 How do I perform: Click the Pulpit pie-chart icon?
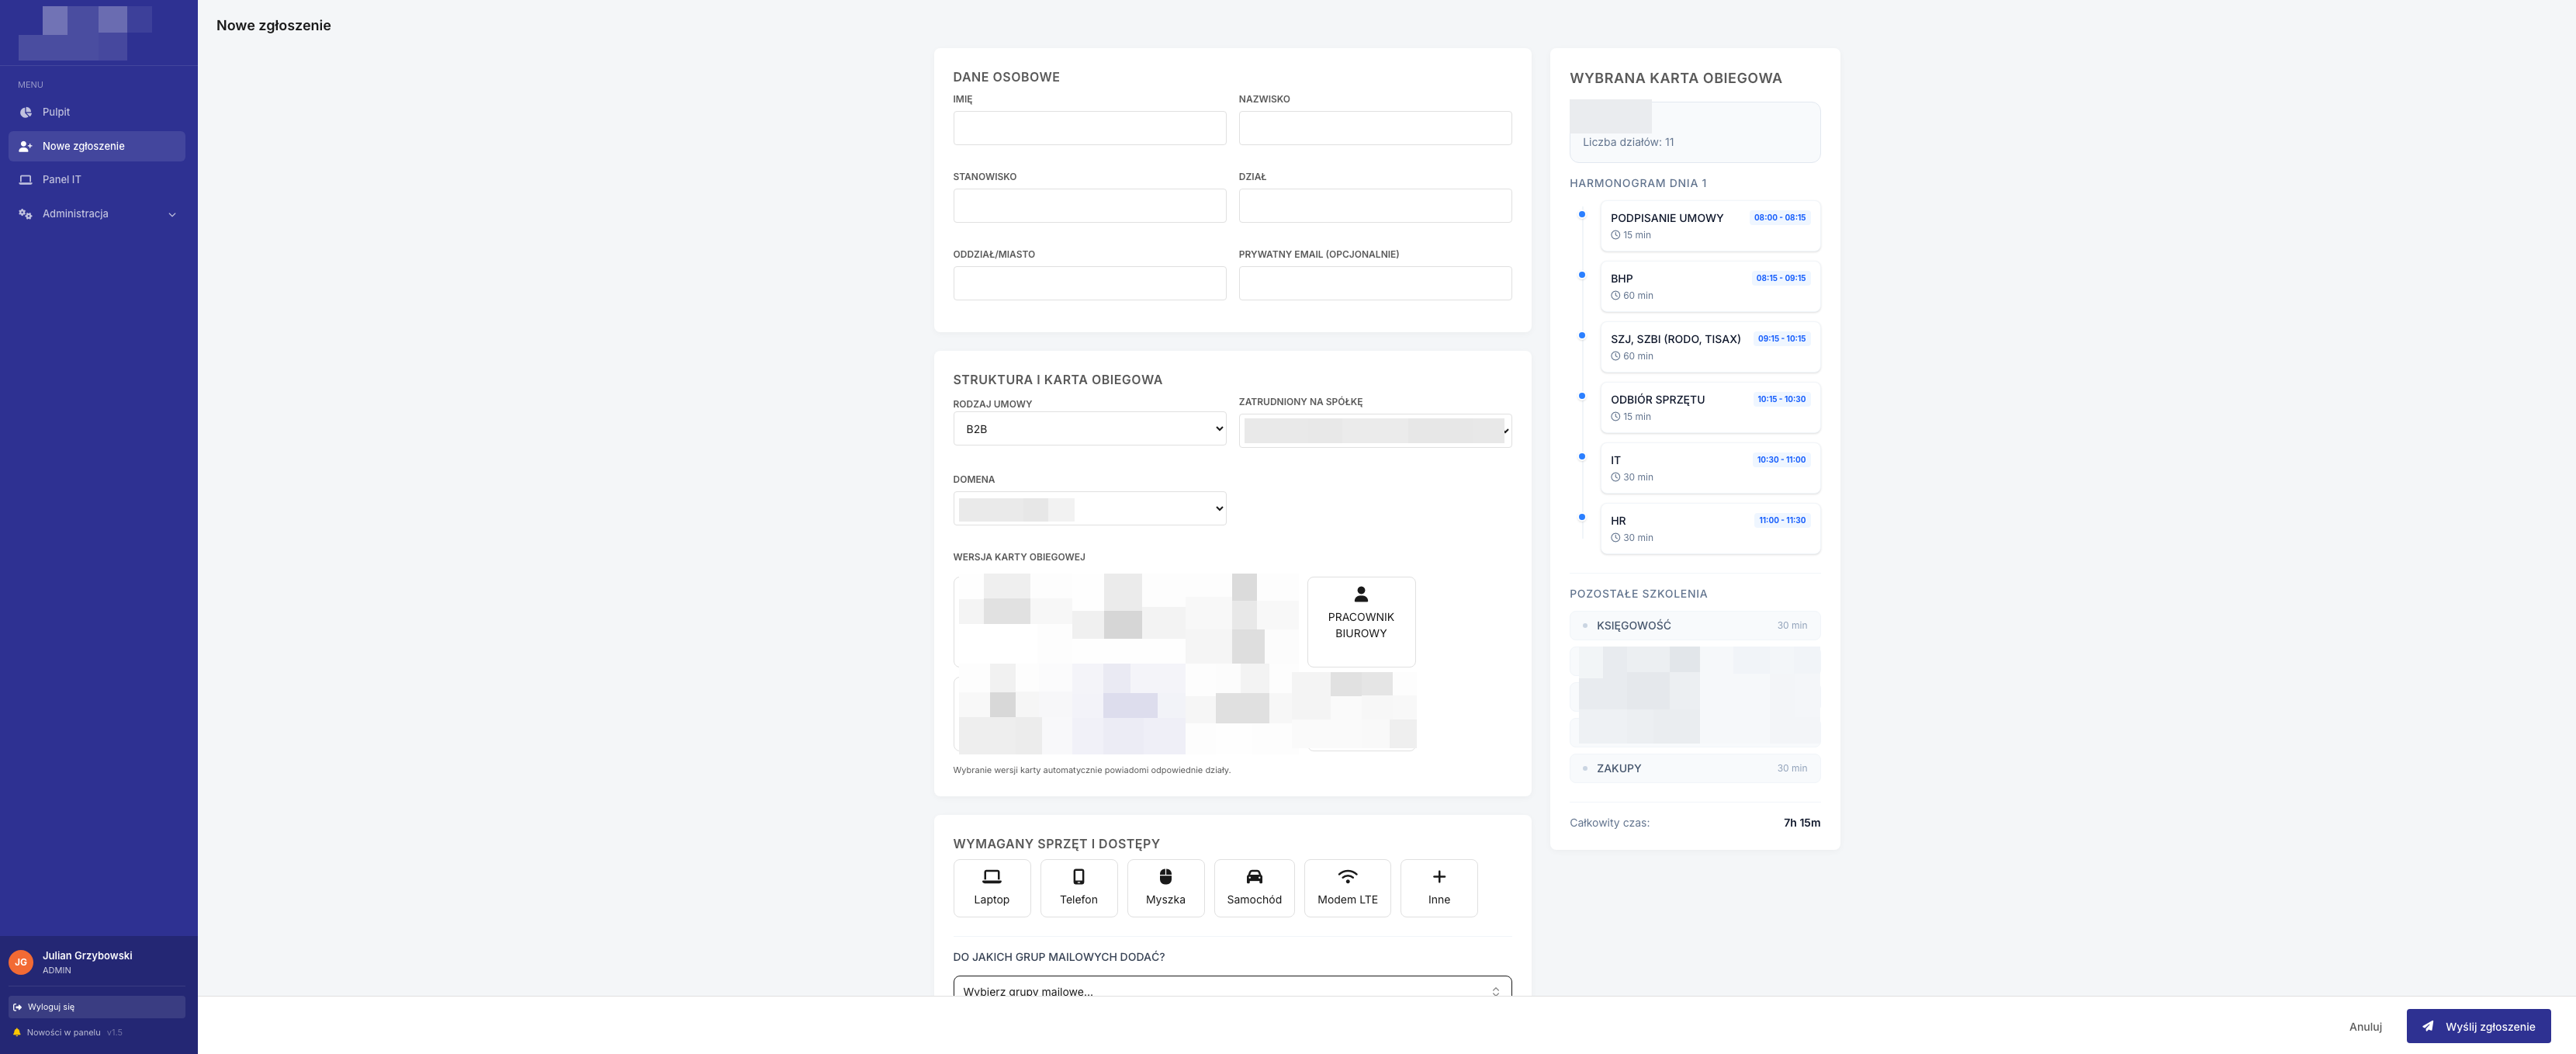(x=26, y=112)
